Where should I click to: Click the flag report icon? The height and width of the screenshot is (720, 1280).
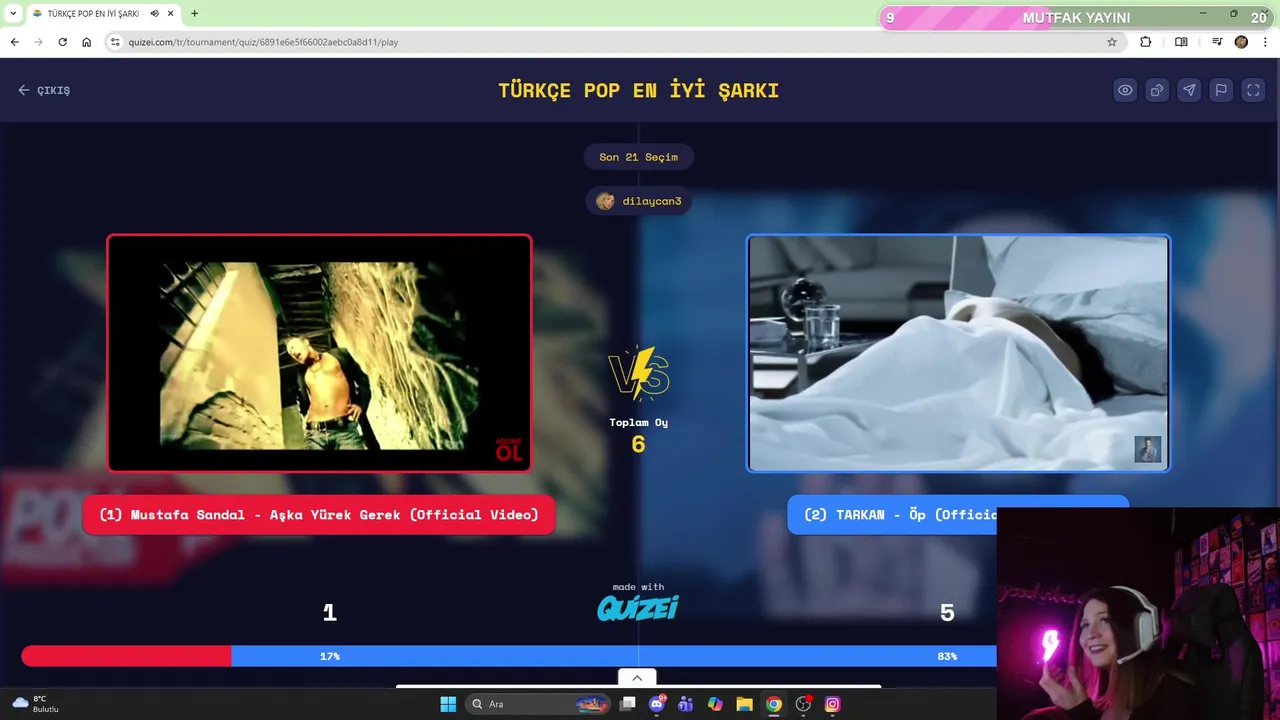[x=1221, y=90]
